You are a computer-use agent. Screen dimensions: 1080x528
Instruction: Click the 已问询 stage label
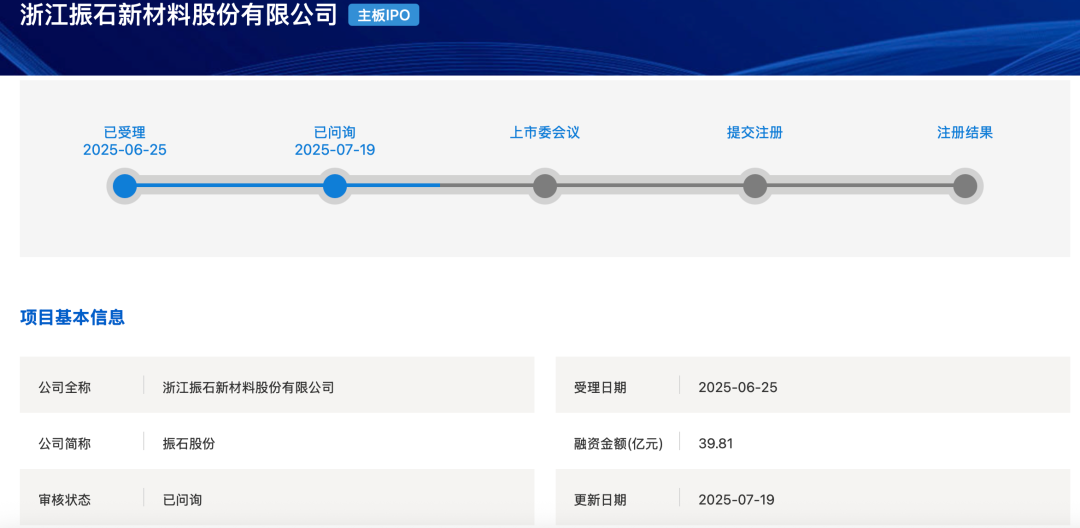[335, 133]
